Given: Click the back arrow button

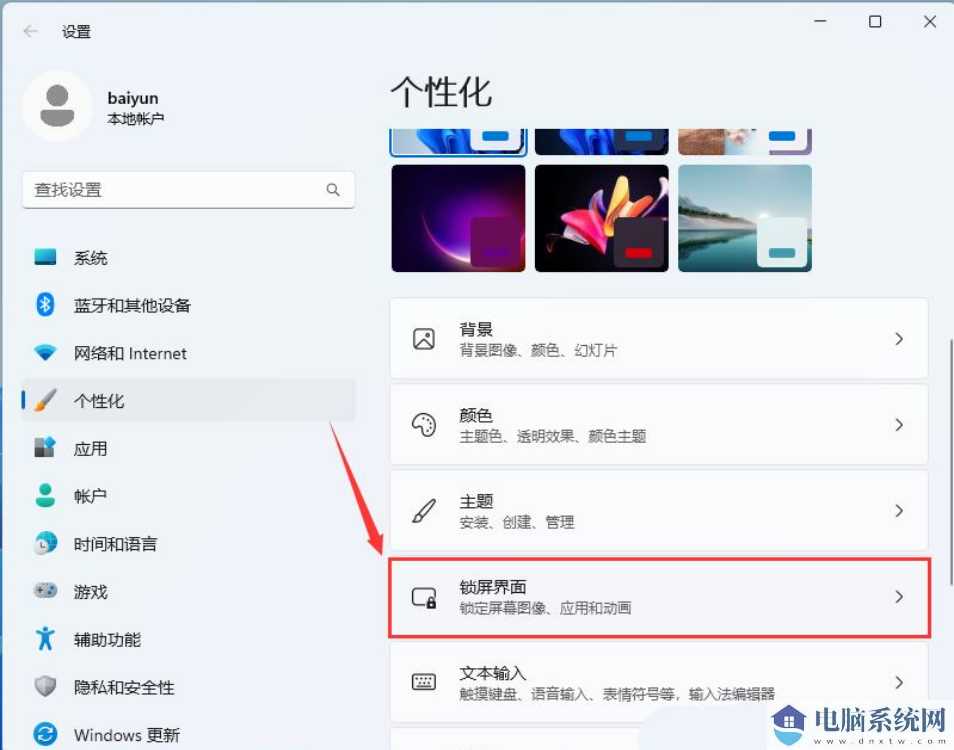Looking at the screenshot, I should (29, 31).
